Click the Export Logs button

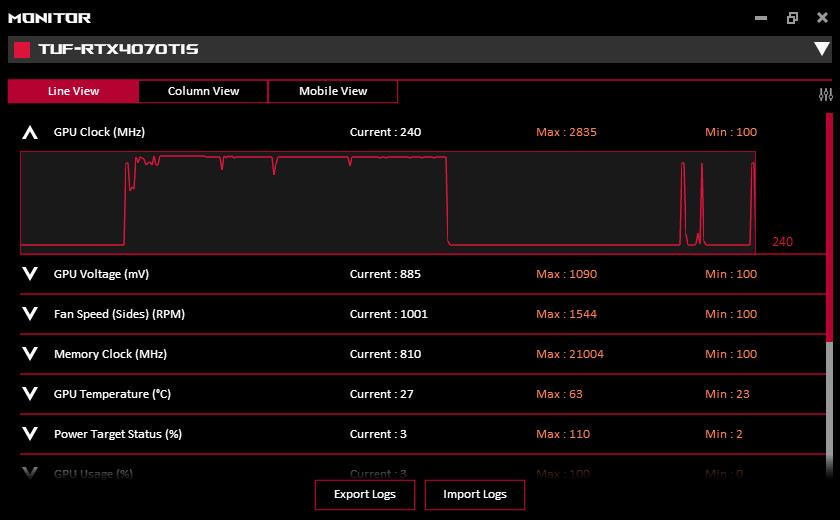point(364,494)
